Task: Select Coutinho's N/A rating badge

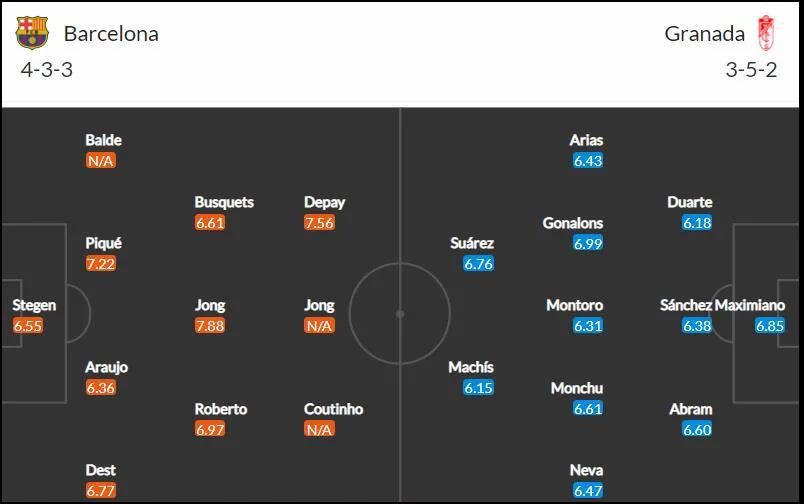Action: pos(319,429)
